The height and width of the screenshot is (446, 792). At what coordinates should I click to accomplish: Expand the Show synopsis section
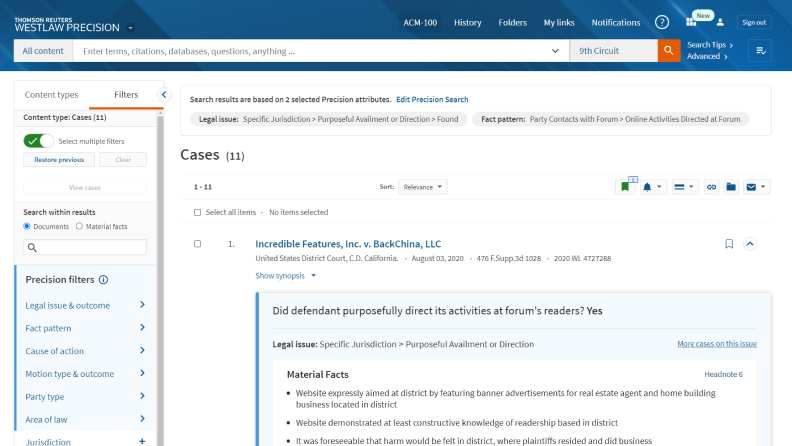285,275
